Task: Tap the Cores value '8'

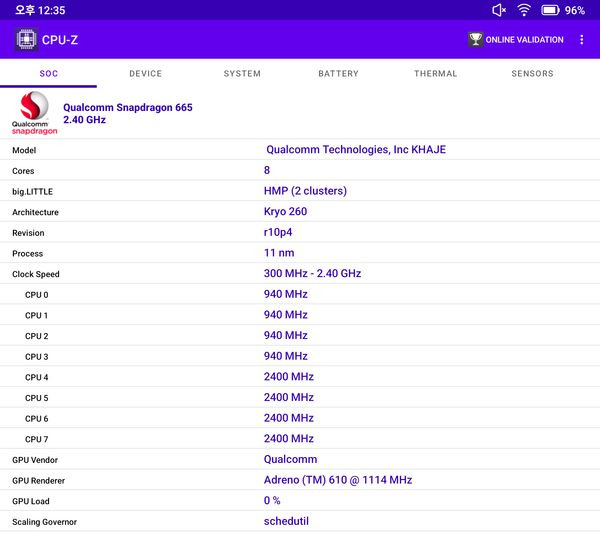Action: [267, 170]
